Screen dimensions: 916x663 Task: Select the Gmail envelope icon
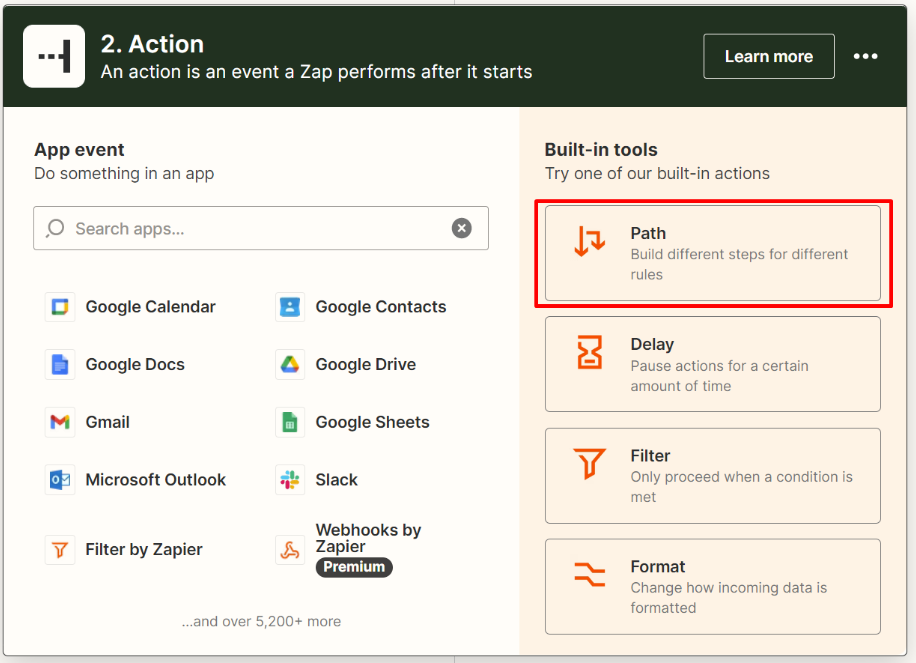click(x=60, y=422)
